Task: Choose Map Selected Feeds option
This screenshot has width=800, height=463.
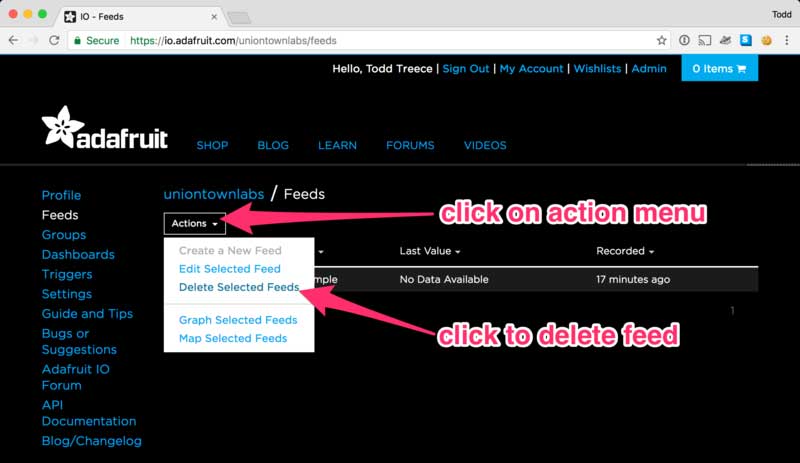Action: click(x=233, y=338)
